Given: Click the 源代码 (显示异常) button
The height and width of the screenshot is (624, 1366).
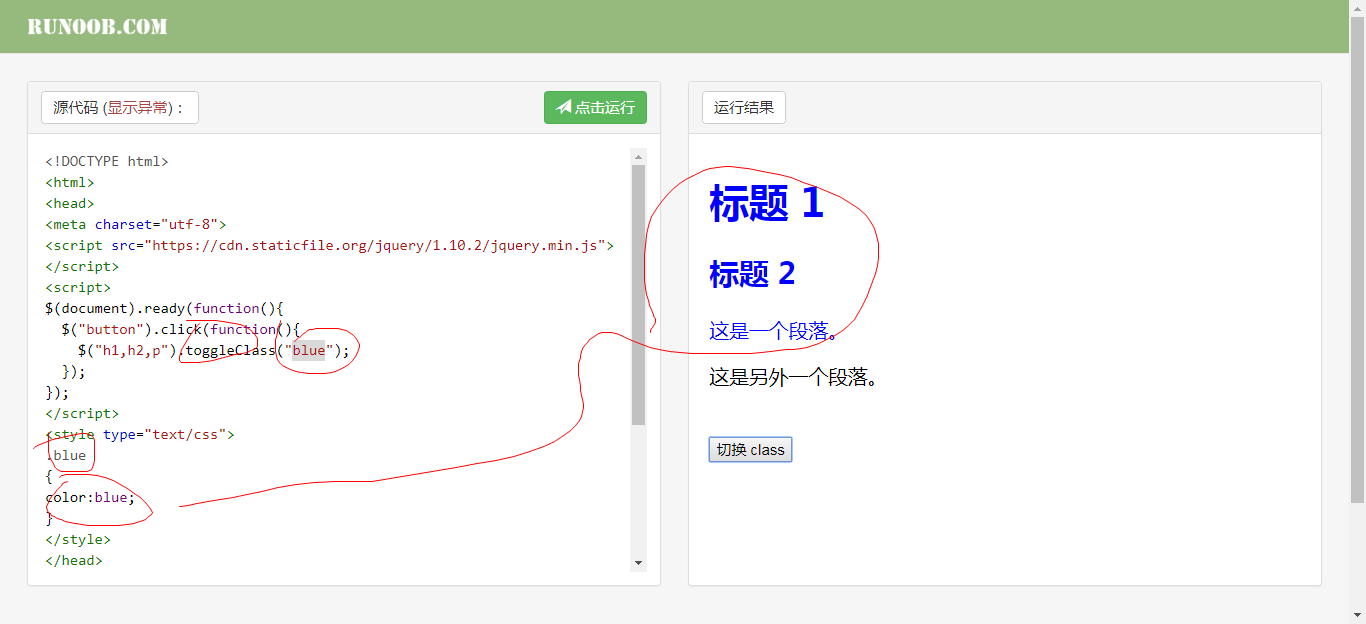Looking at the screenshot, I should [120, 108].
